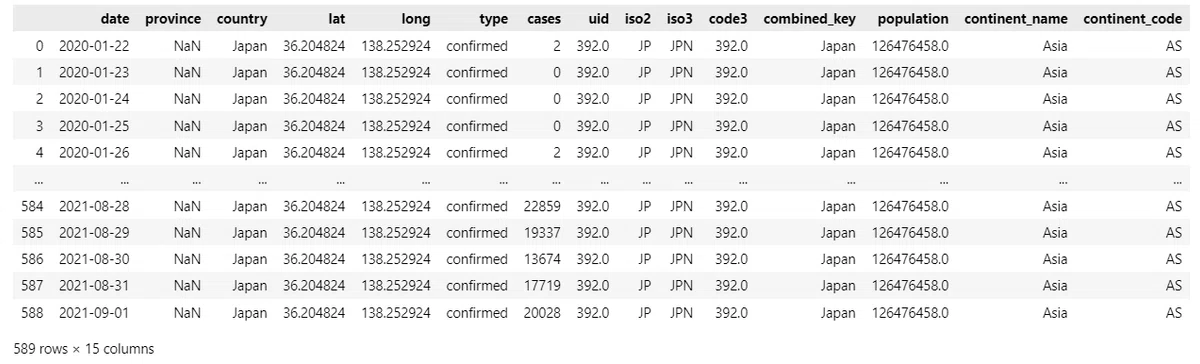The height and width of the screenshot is (364, 1200).
Task: Click the type column header
Action: point(493,20)
